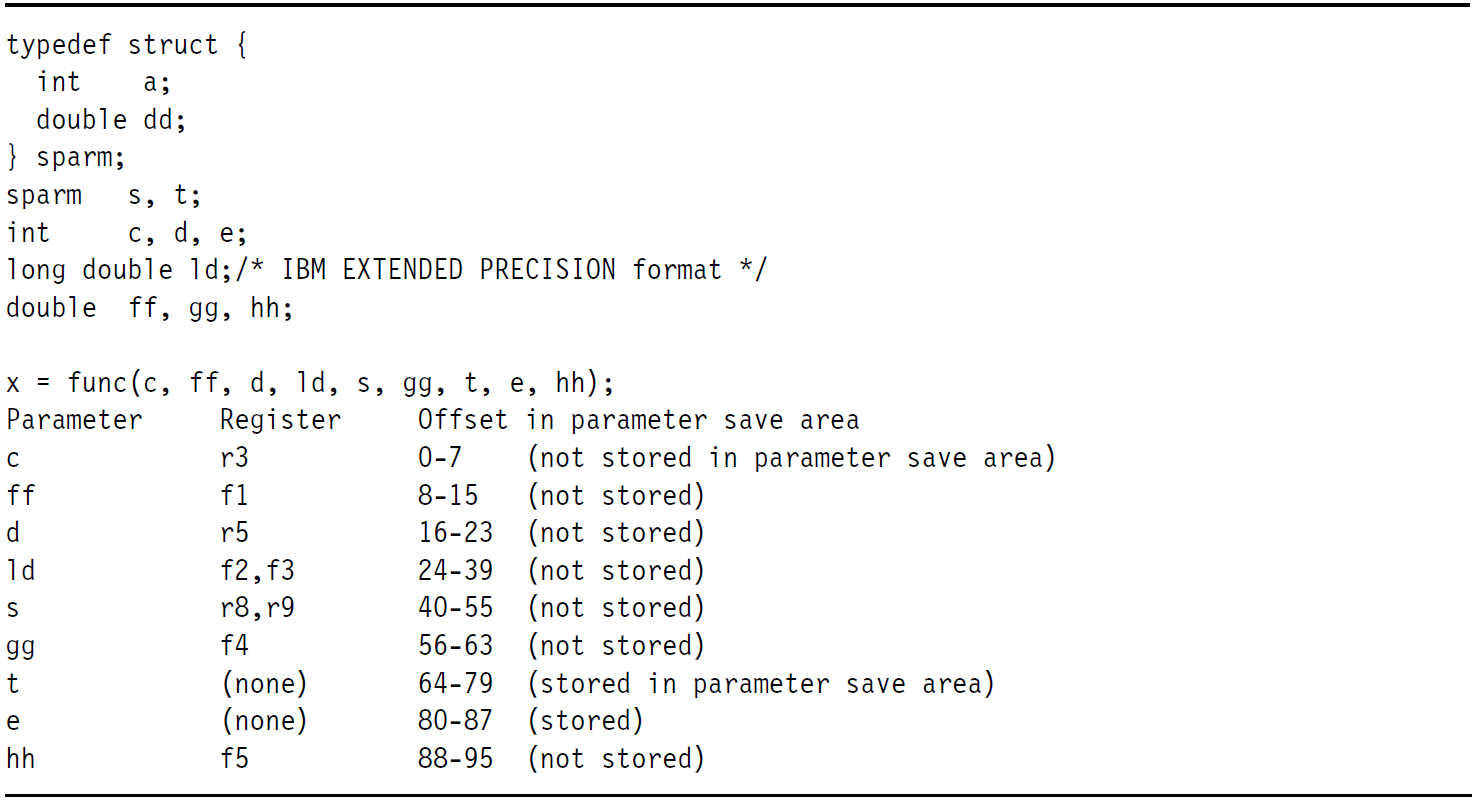Click the "r8,r9" register entry
This screenshot has width=1480, height=802.
click(x=257, y=608)
